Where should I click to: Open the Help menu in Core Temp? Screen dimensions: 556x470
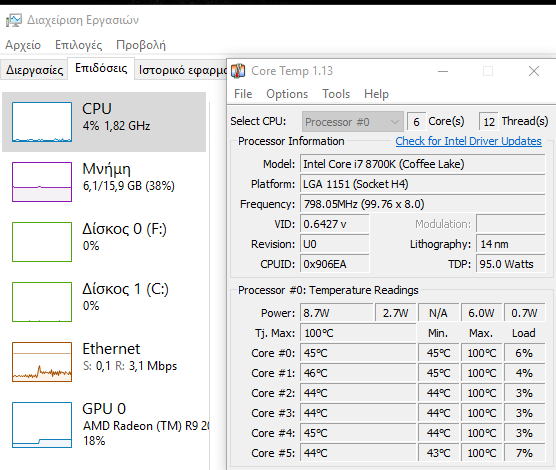click(376, 94)
